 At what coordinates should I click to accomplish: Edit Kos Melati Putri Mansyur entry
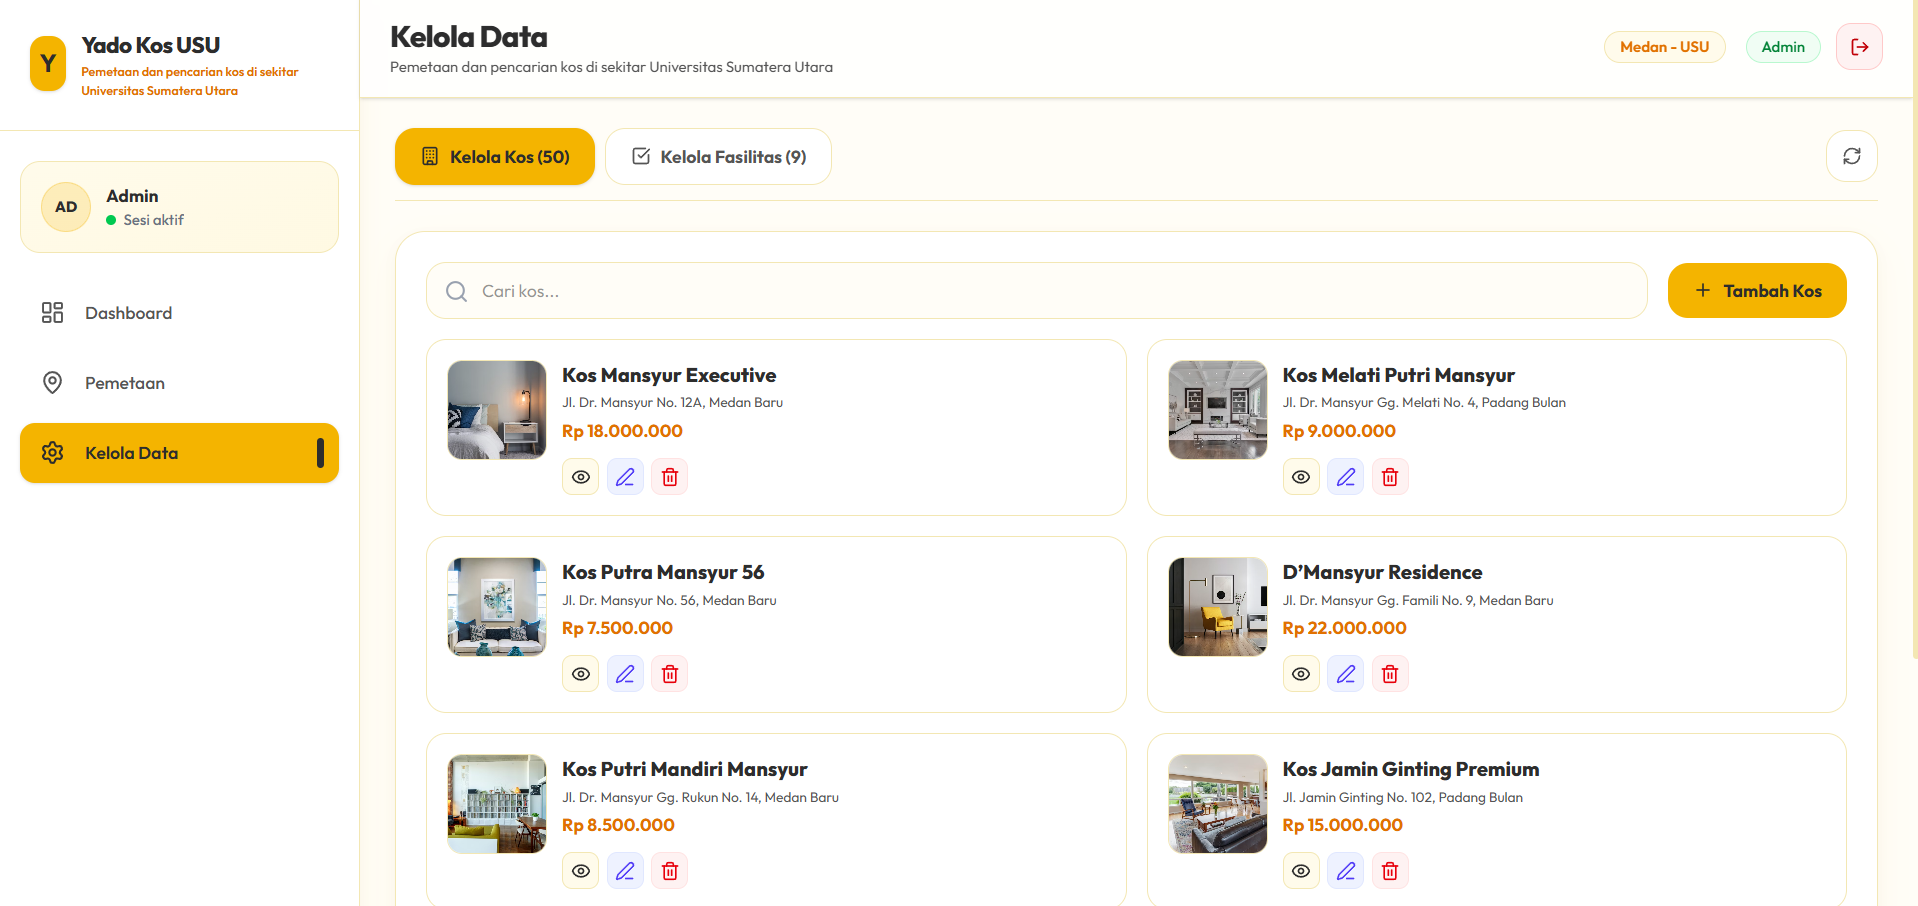1346,477
